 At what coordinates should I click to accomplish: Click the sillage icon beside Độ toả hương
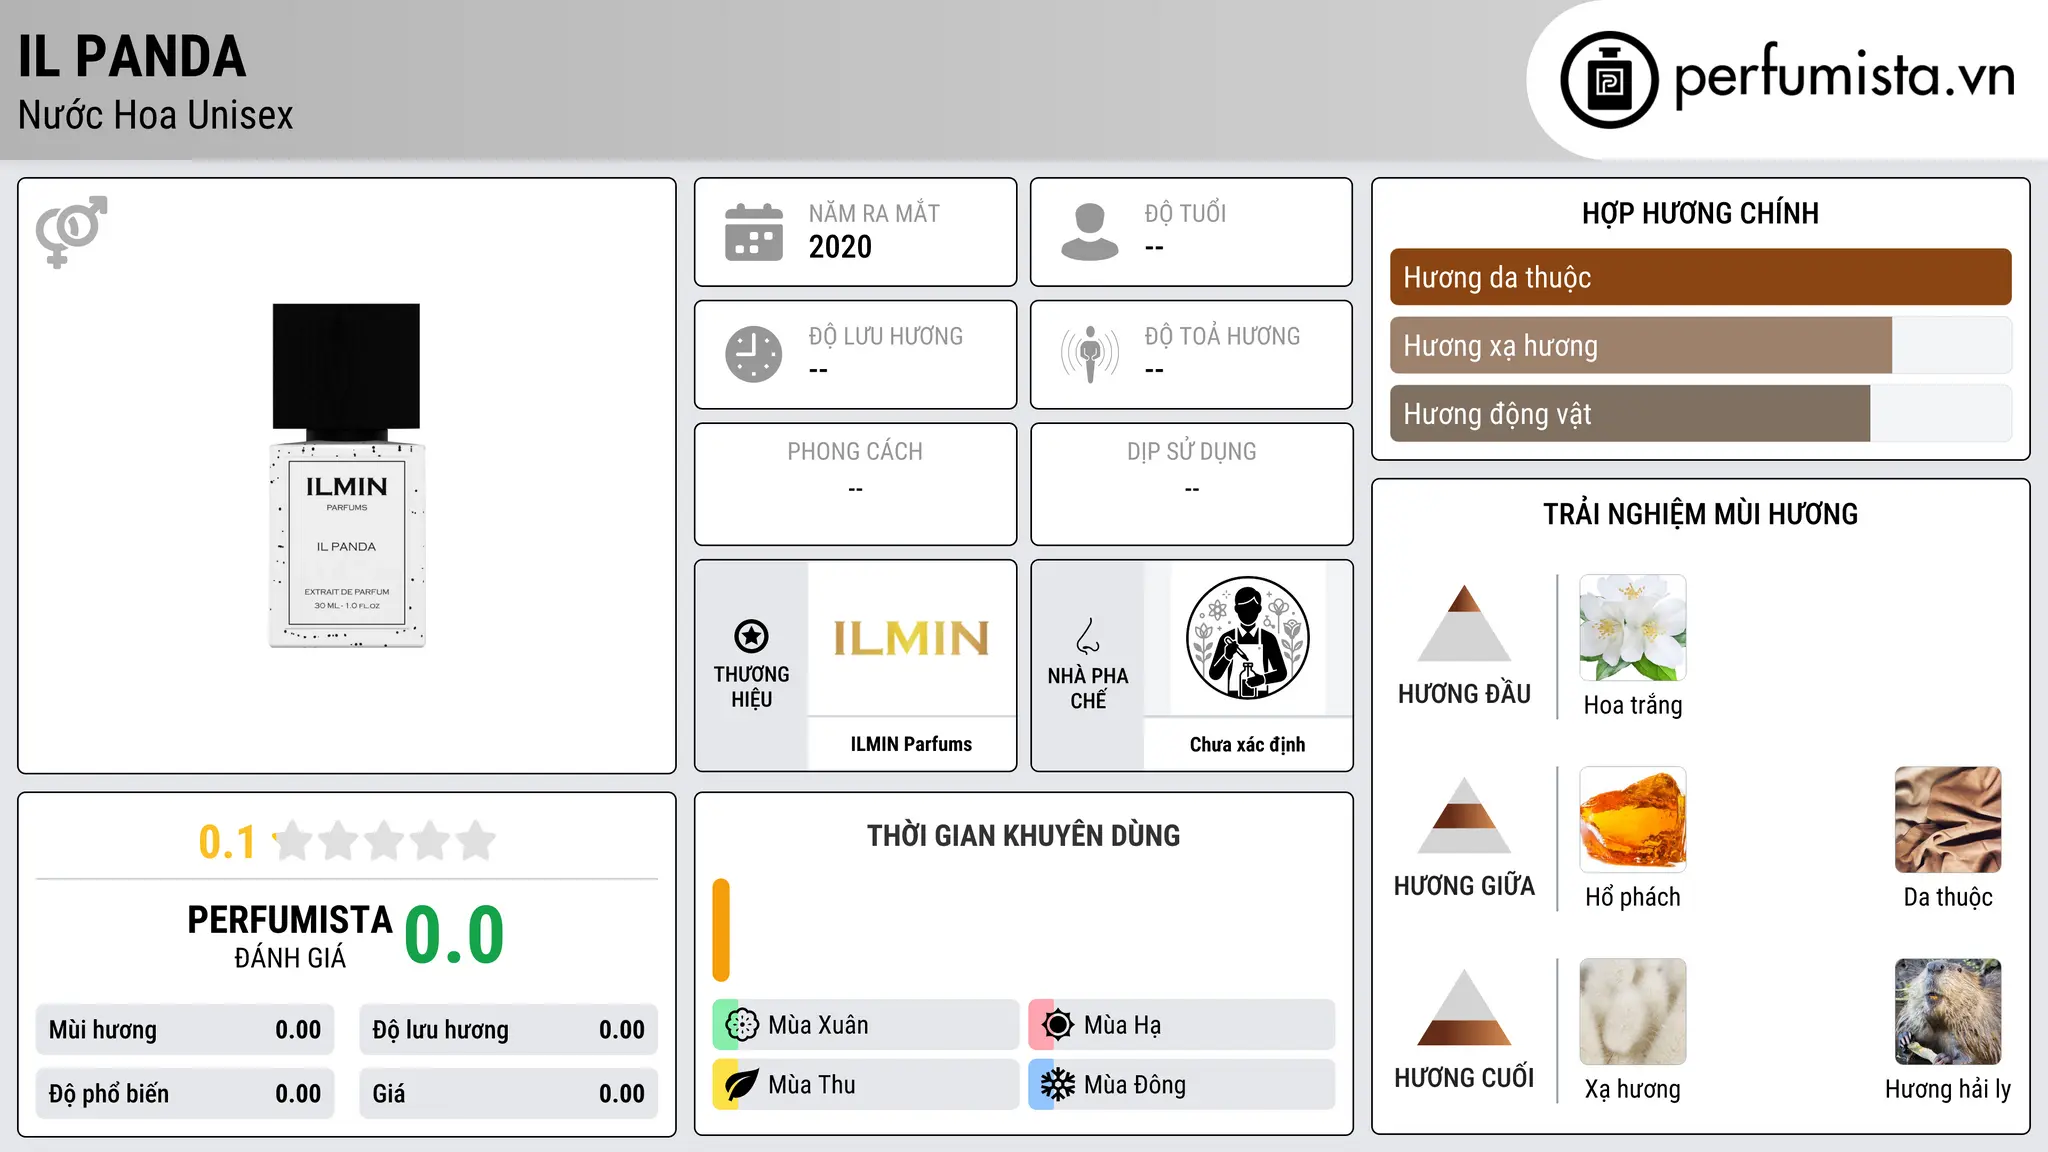[1090, 354]
